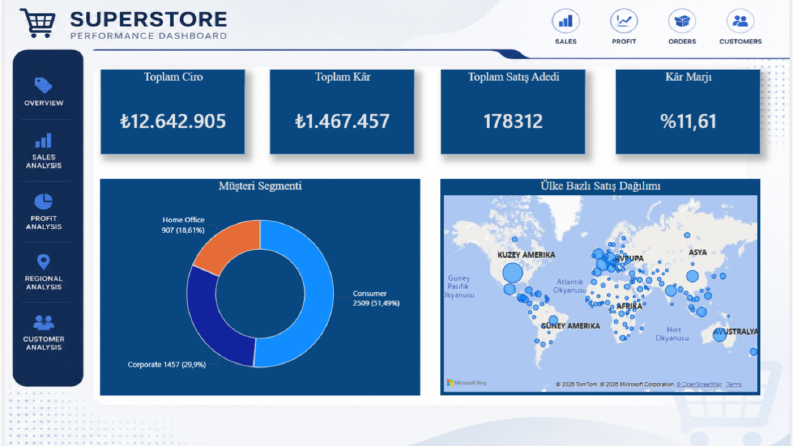Go to SALES ANALYSIS sidebar label
The image size is (793, 446).
44,161
